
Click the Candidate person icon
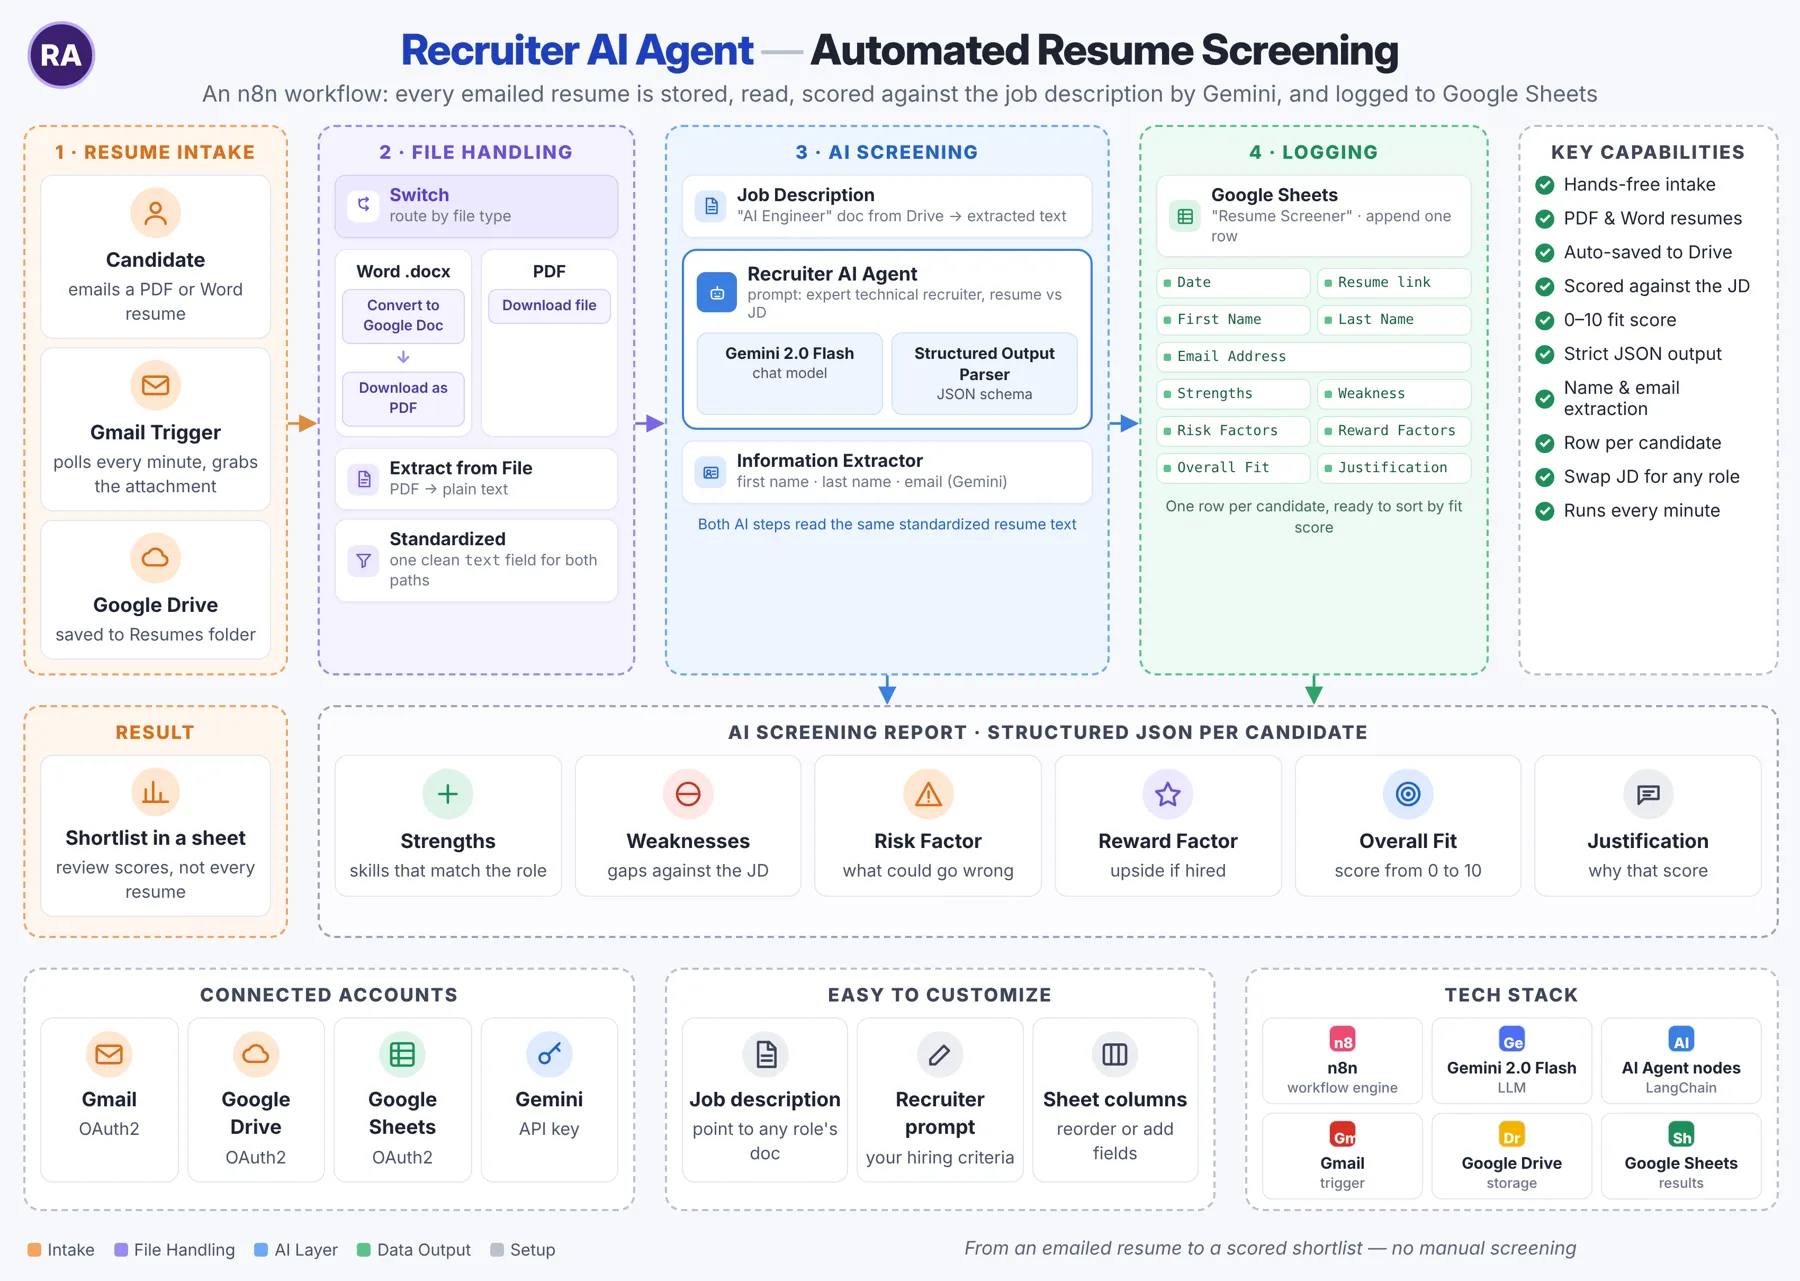(x=155, y=213)
